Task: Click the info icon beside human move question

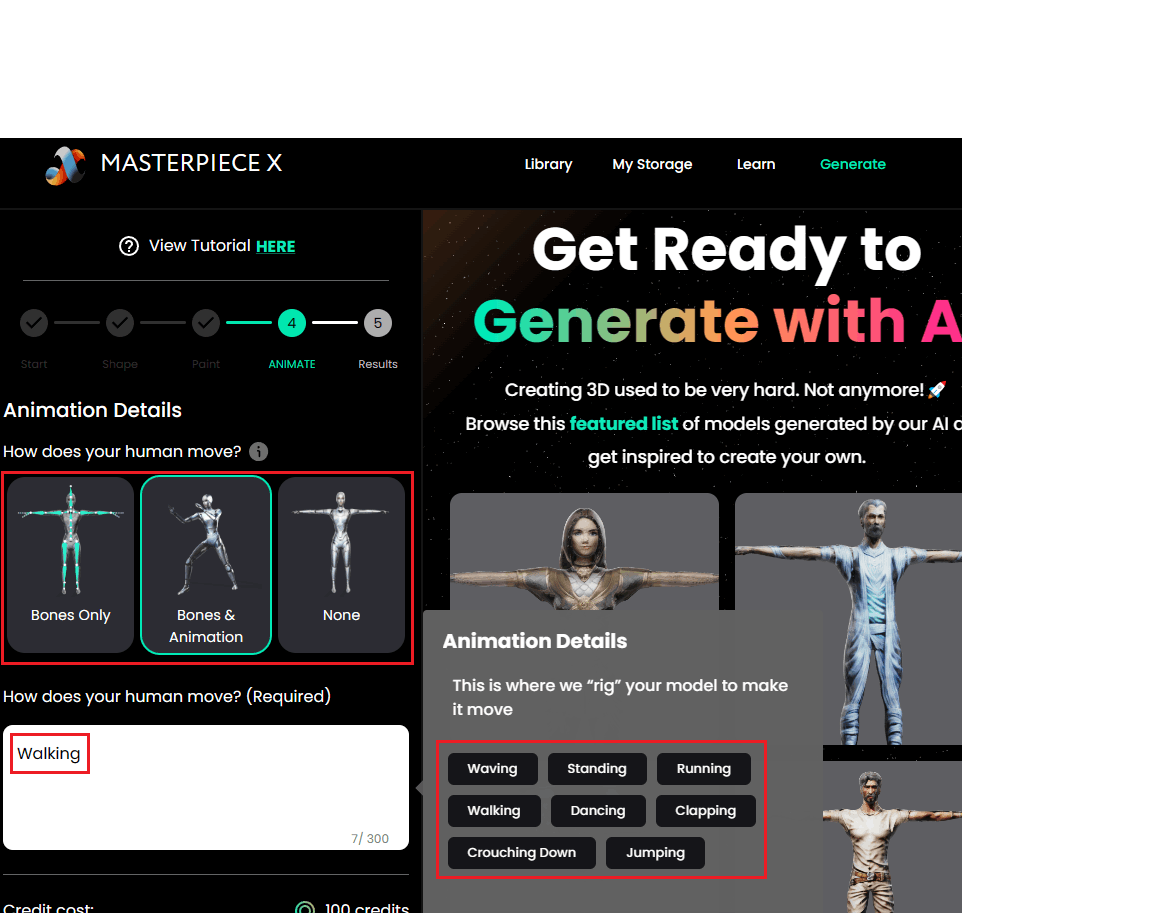Action: pos(259,451)
